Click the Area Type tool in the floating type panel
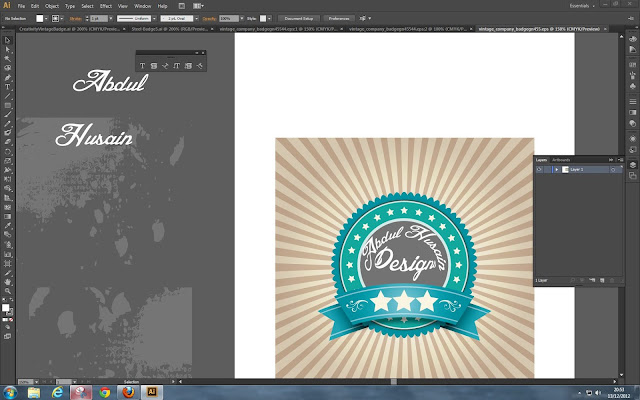The width and height of the screenshot is (640, 400). tap(154, 66)
